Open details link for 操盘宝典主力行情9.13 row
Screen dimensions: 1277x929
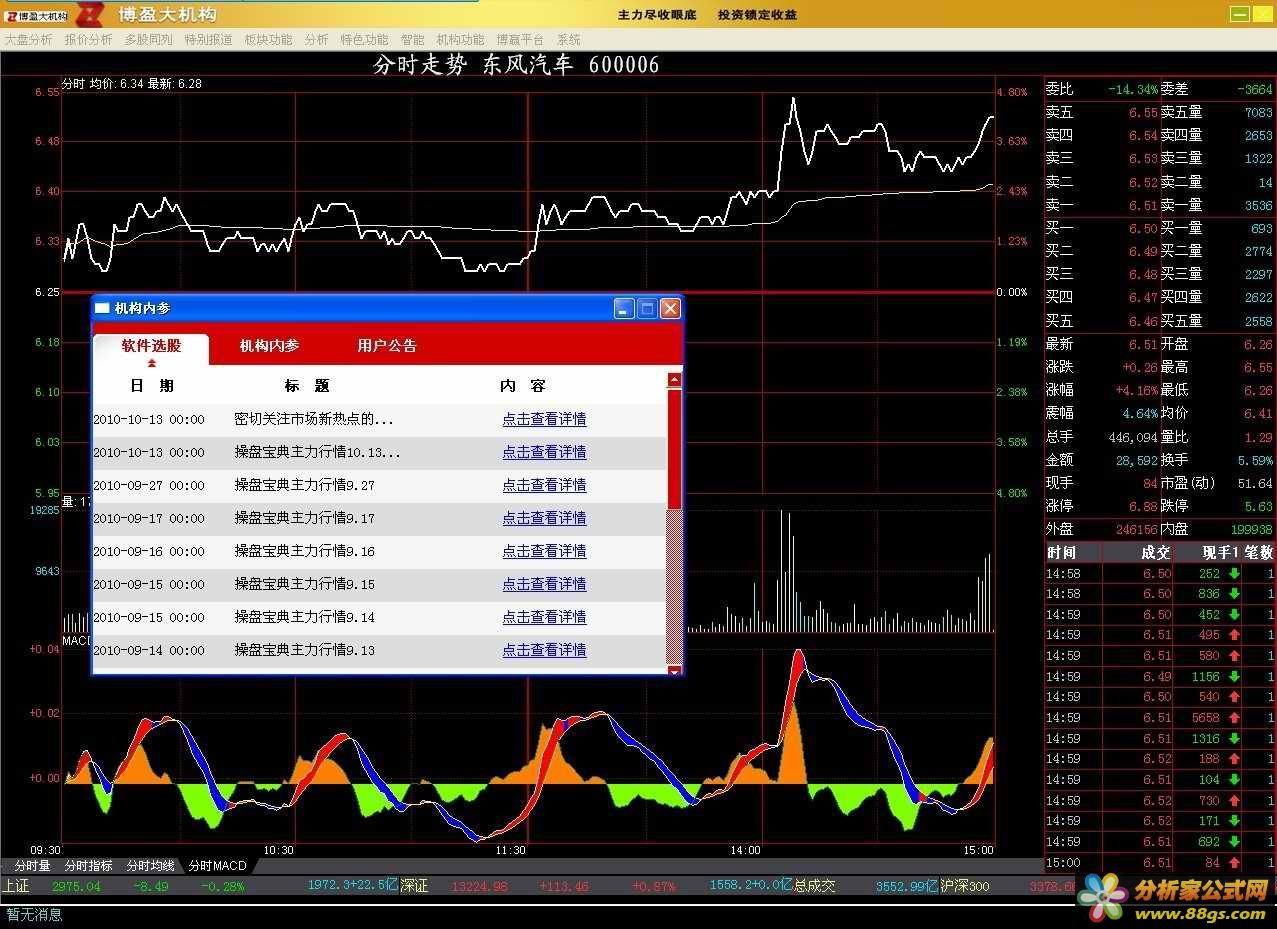544,651
